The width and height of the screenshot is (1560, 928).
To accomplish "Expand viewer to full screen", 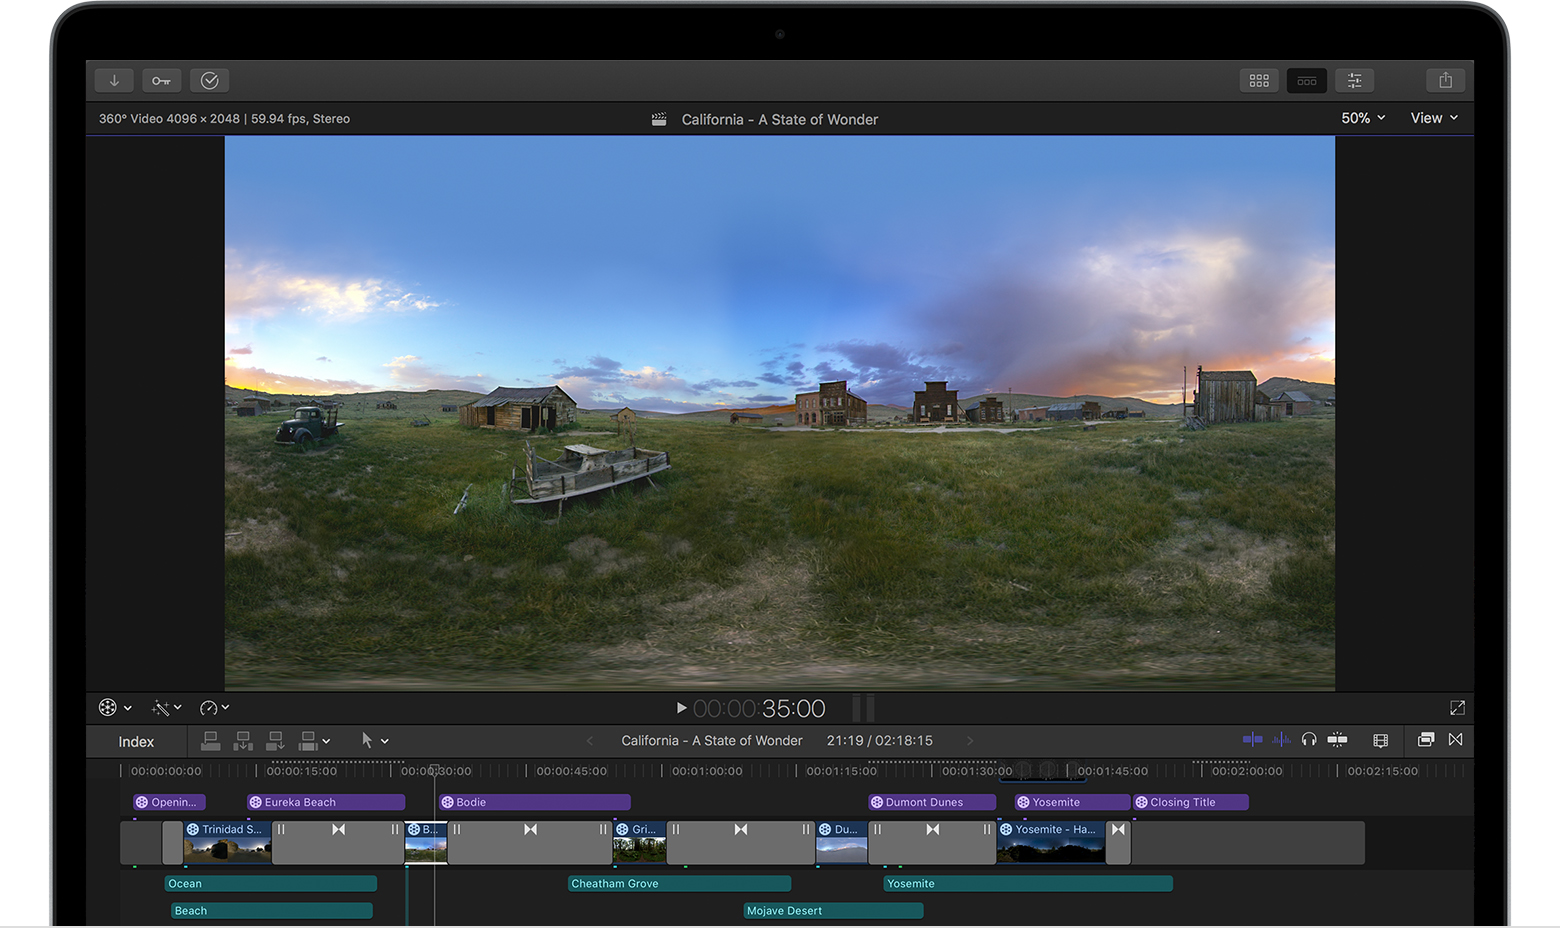I will coord(1457,708).
